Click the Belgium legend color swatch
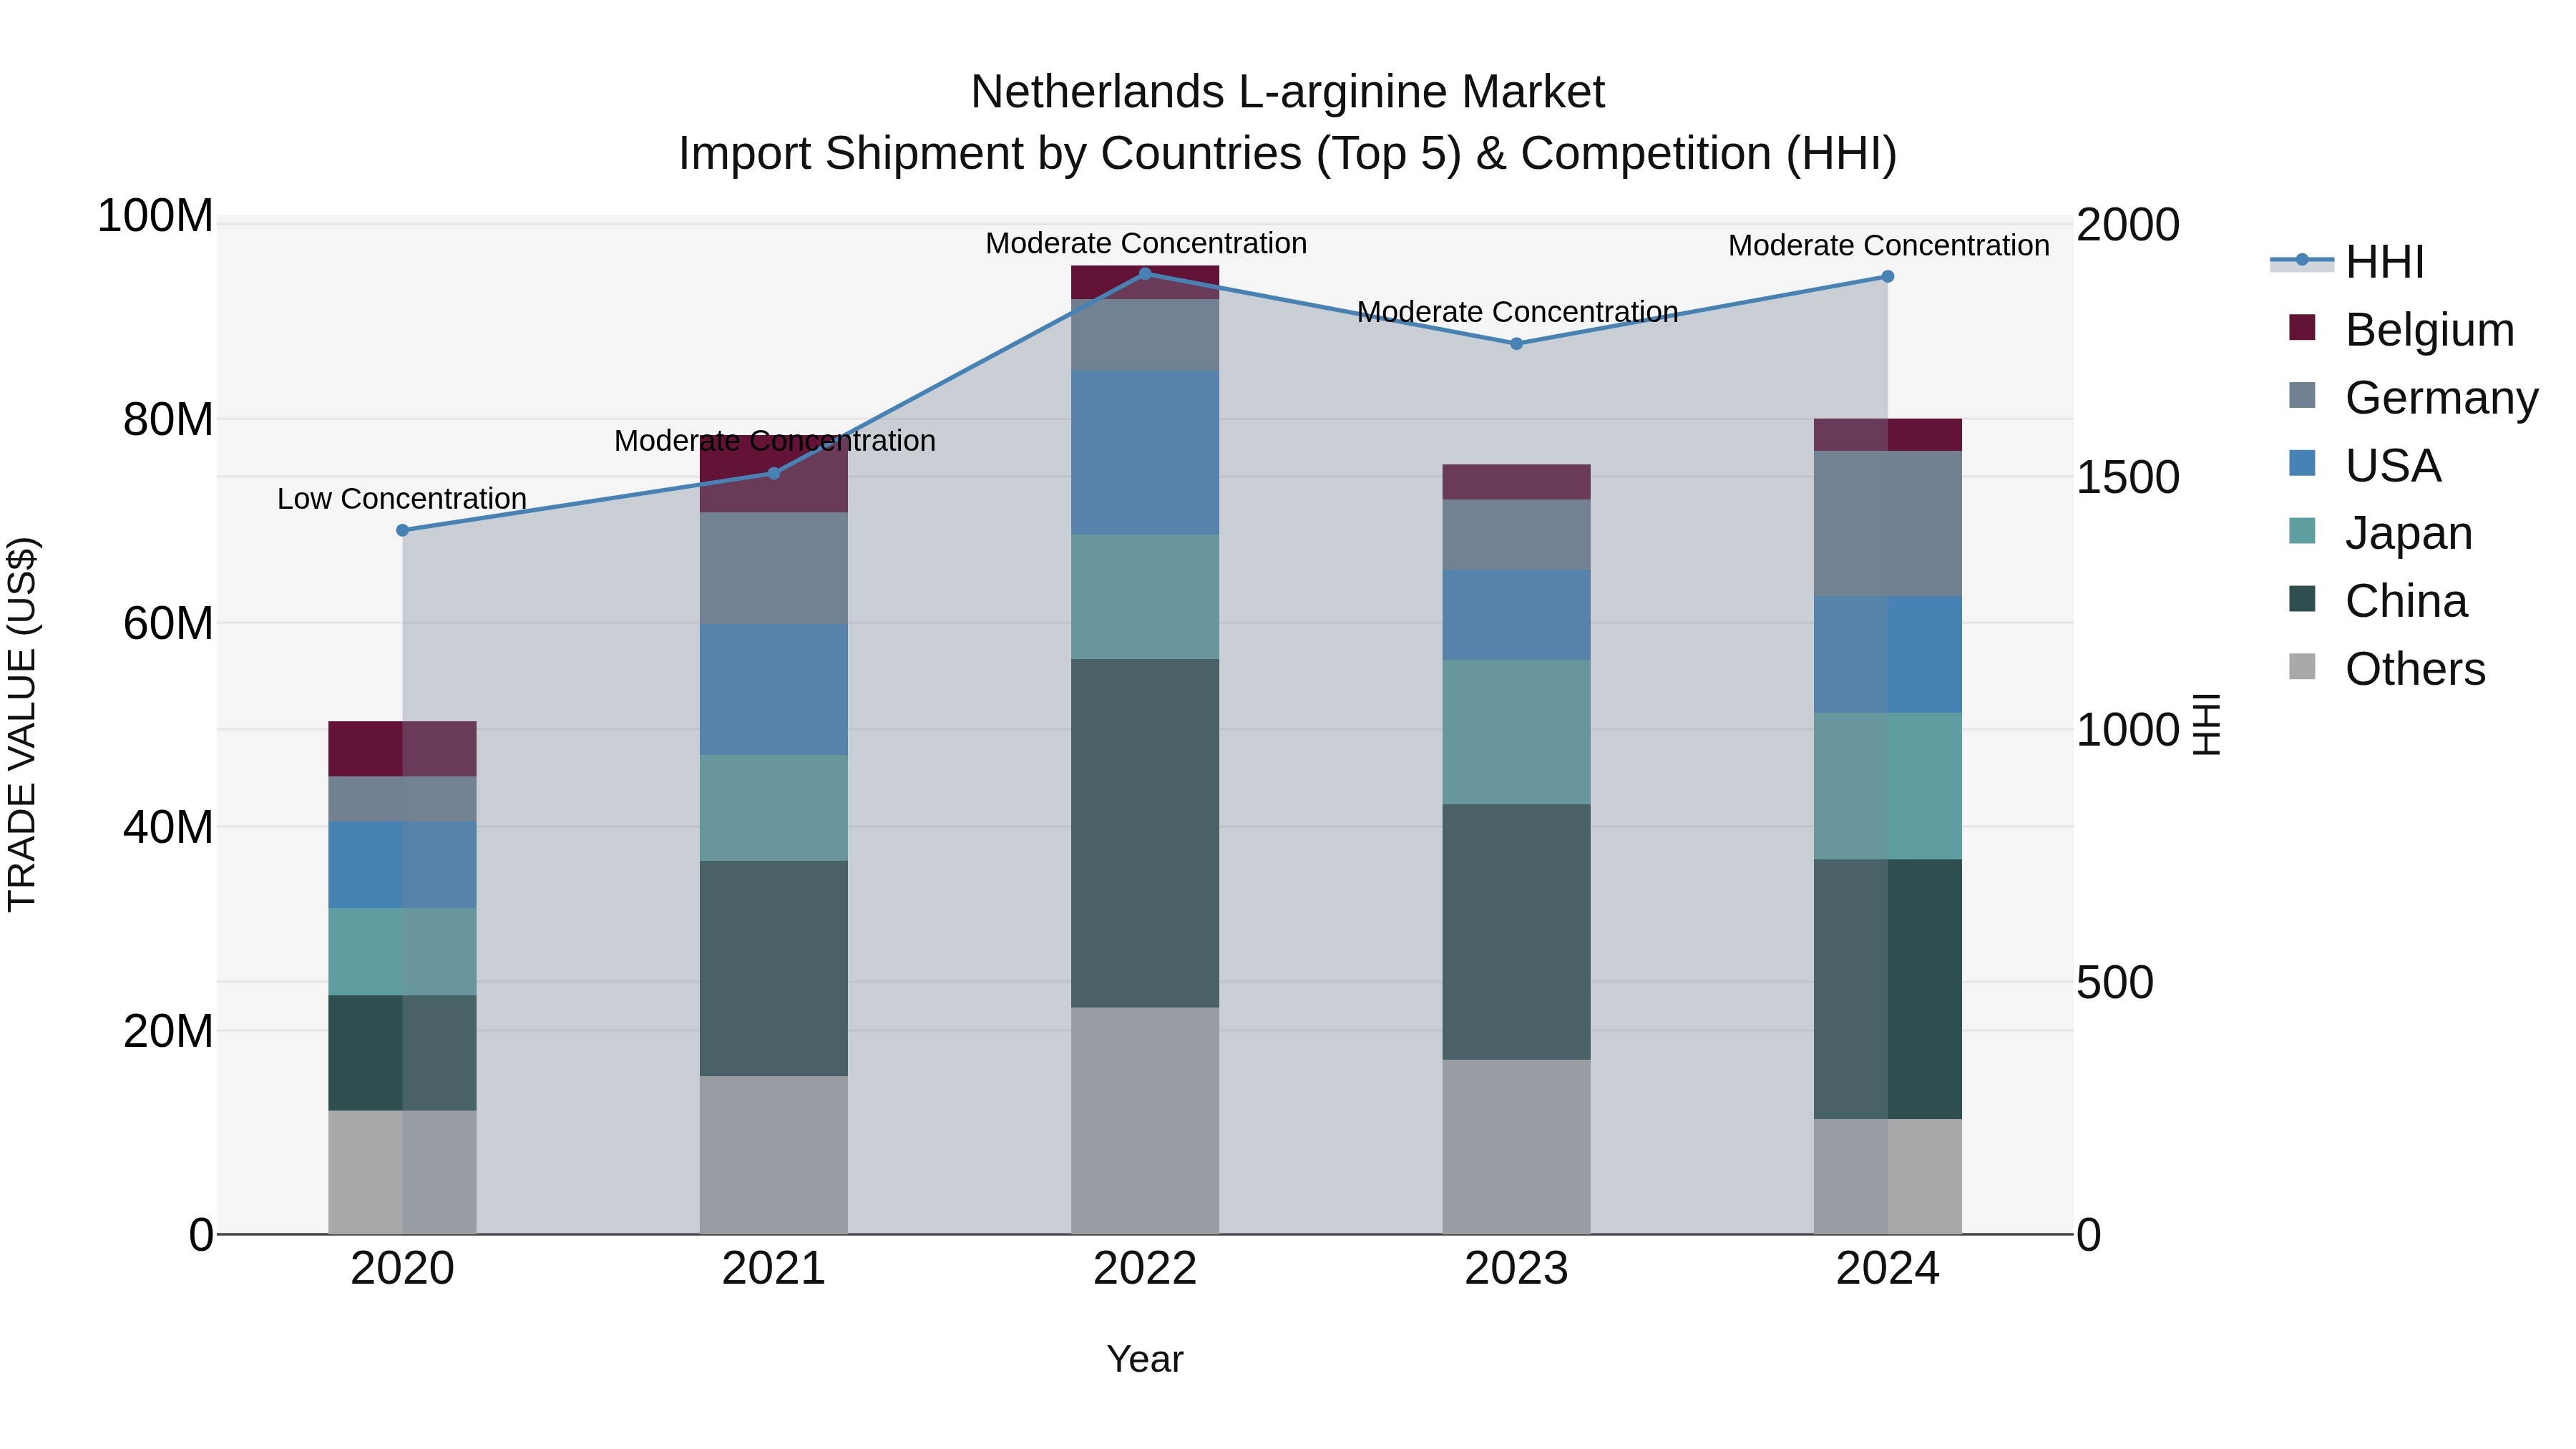The height and width of the screenshot is (1449, 2576). (x=2302, y=328)
